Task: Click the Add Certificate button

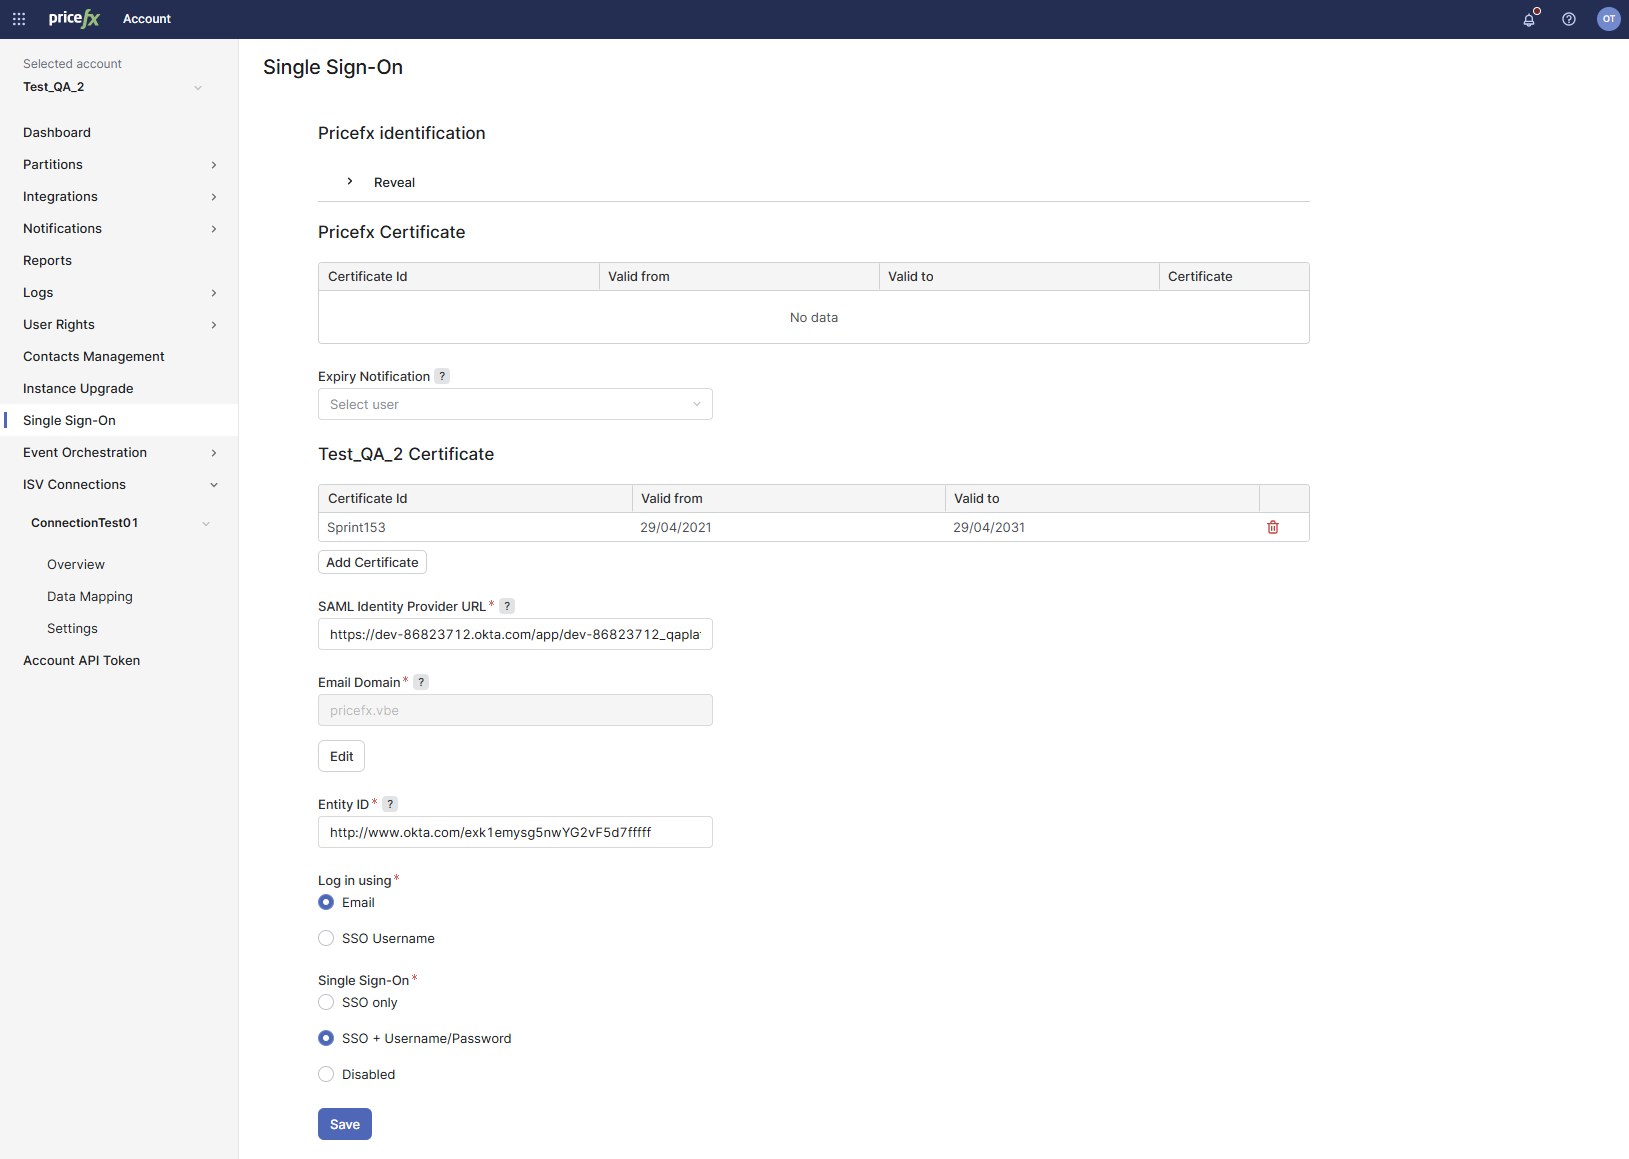Action: coord(372,562)
